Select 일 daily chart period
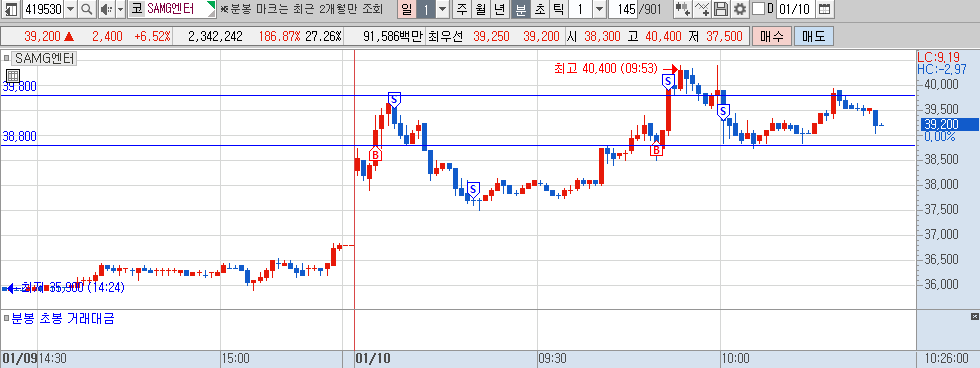The image size is (980, 368). [406, 9]
